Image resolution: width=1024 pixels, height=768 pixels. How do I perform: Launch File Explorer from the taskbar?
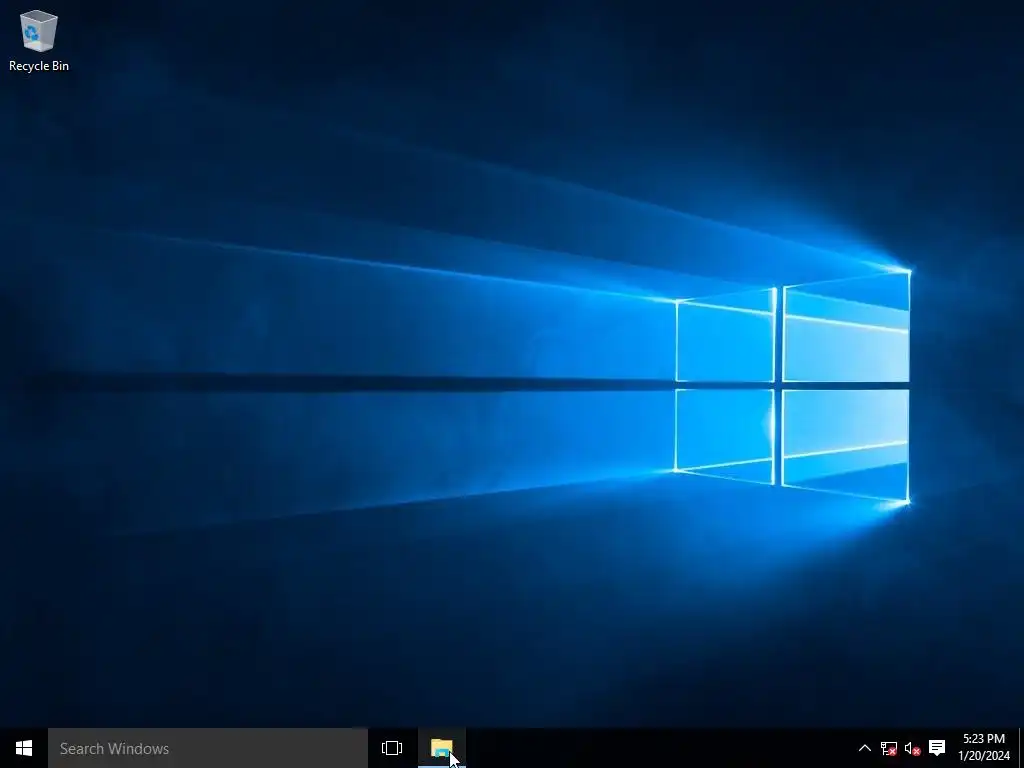coord(441,748)
